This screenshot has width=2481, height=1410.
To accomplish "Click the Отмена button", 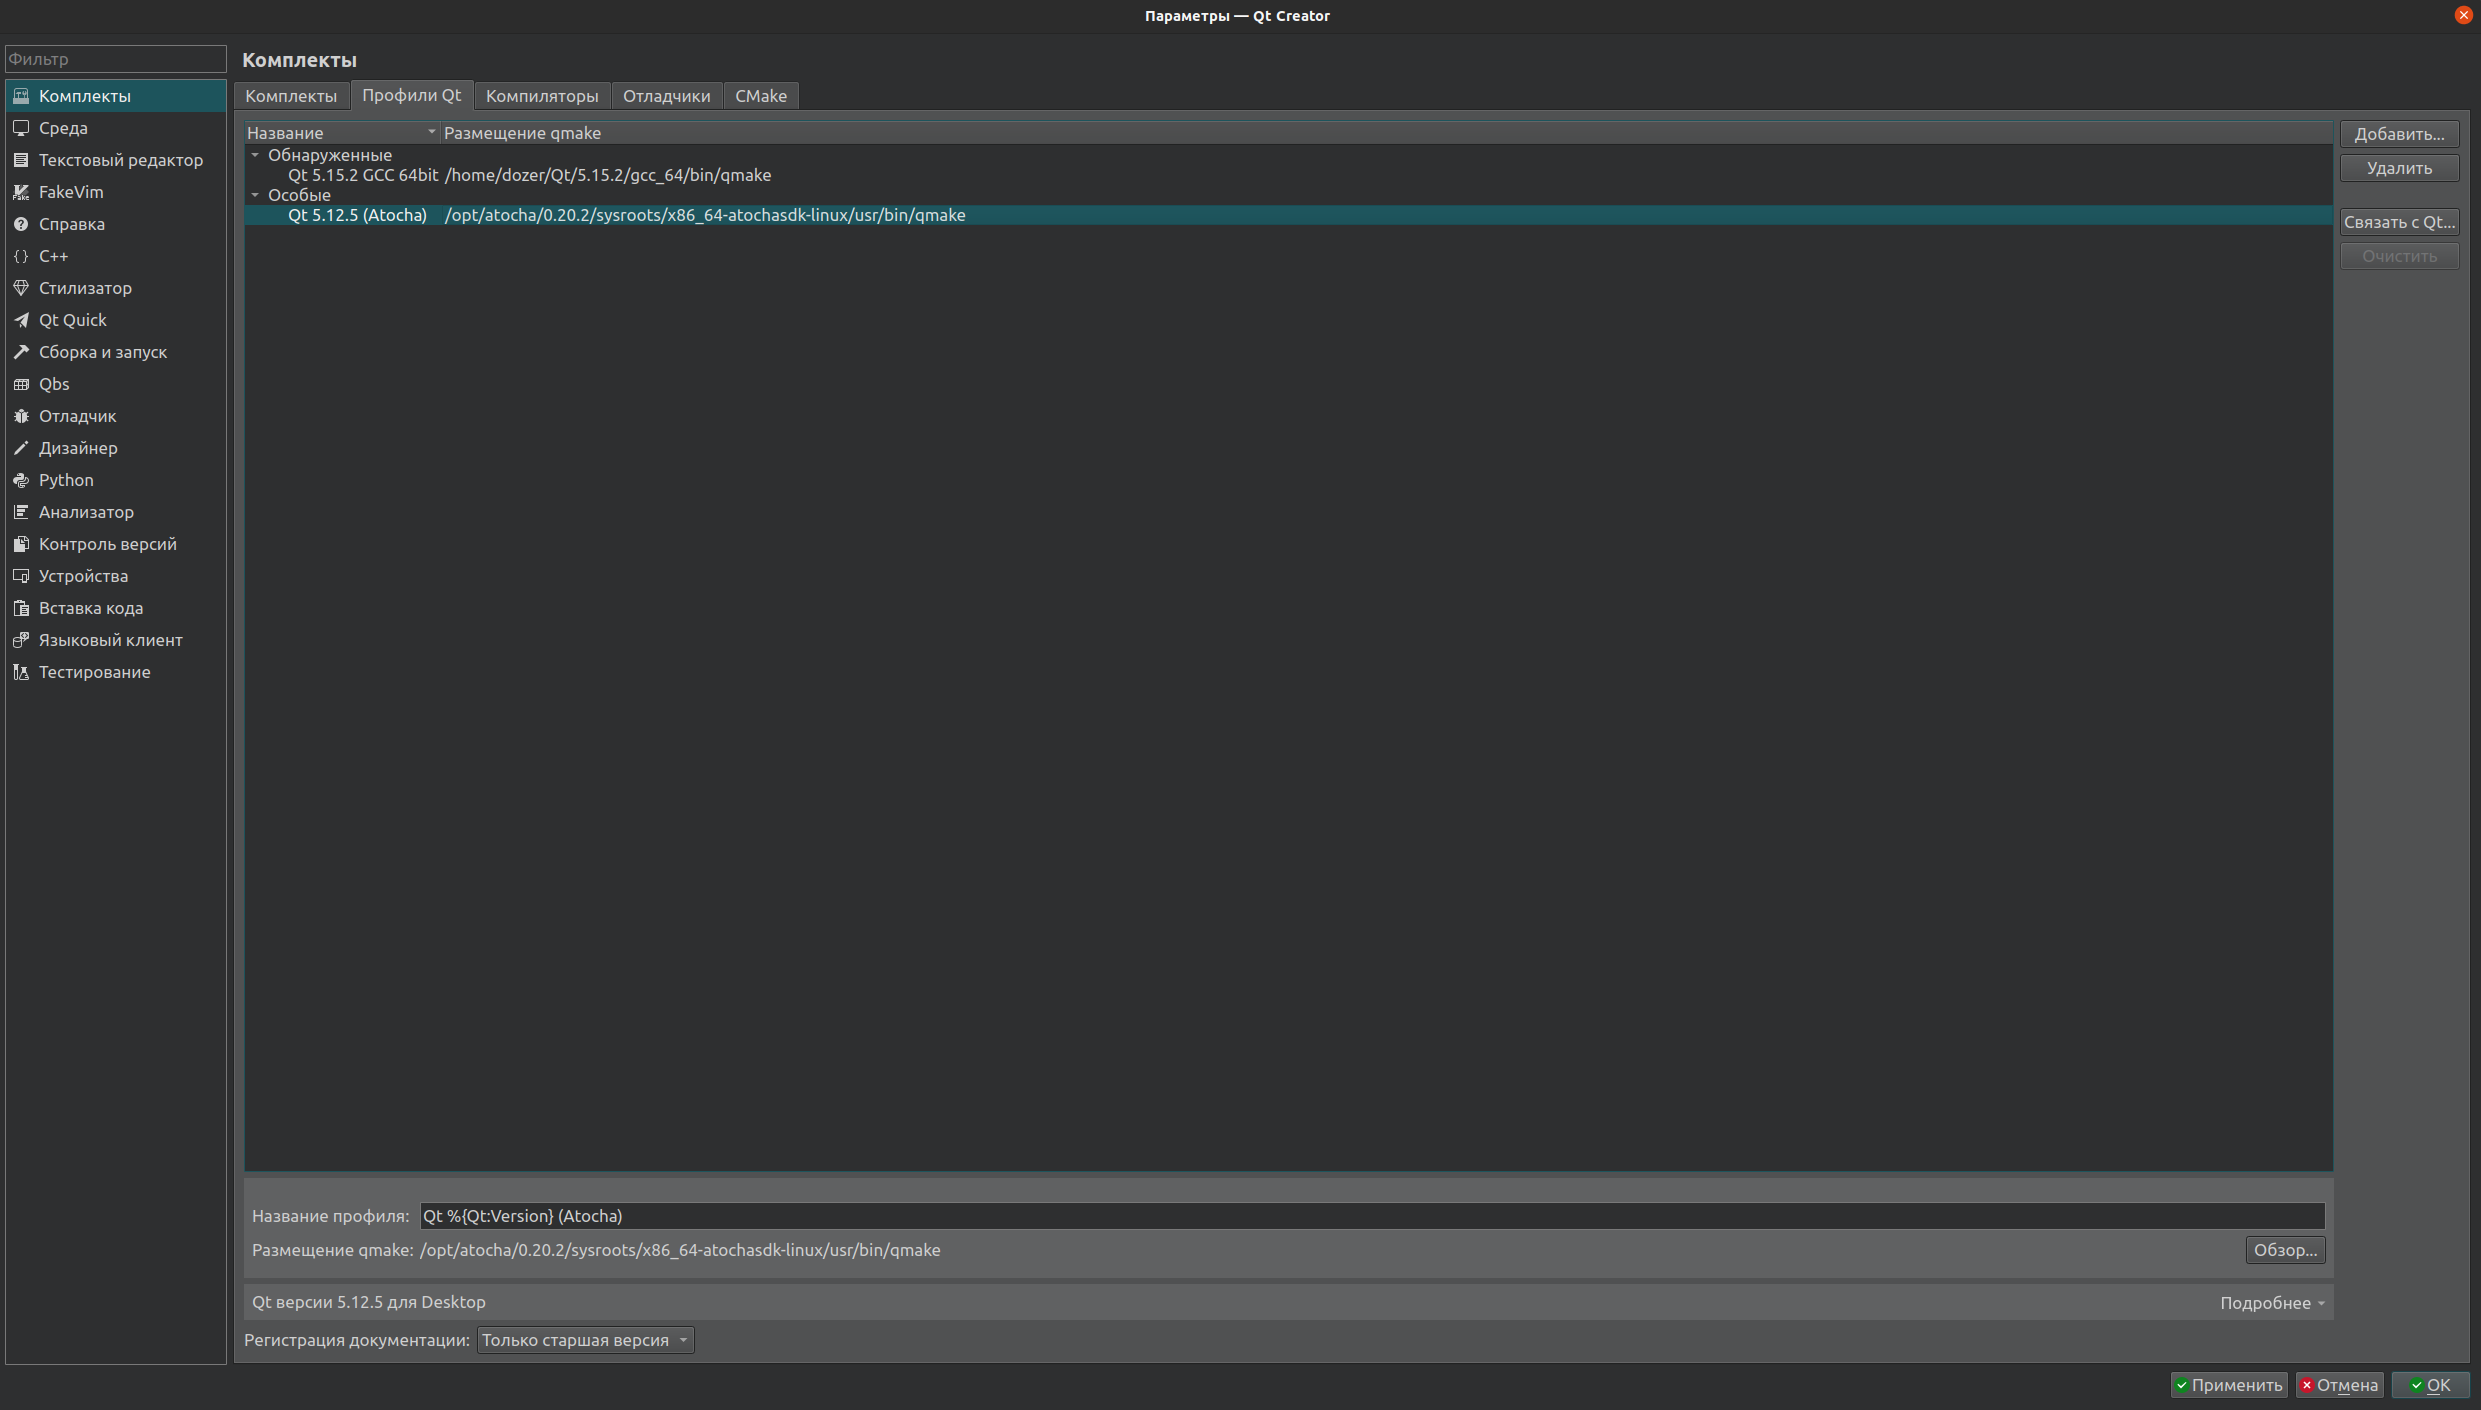I will [x=2339, y=1385].
